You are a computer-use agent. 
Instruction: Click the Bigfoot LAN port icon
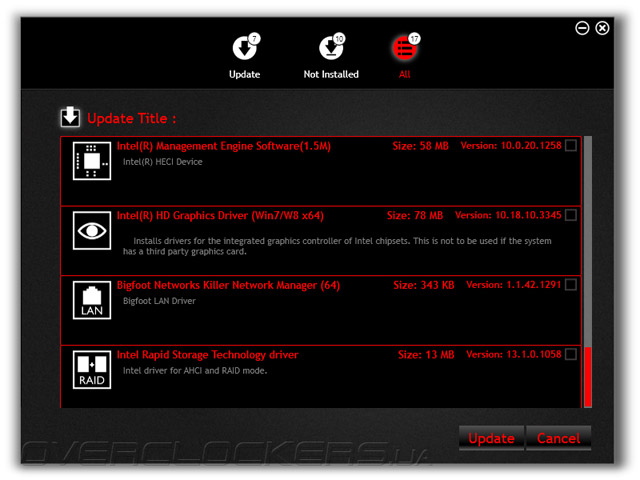click(92, 300)
